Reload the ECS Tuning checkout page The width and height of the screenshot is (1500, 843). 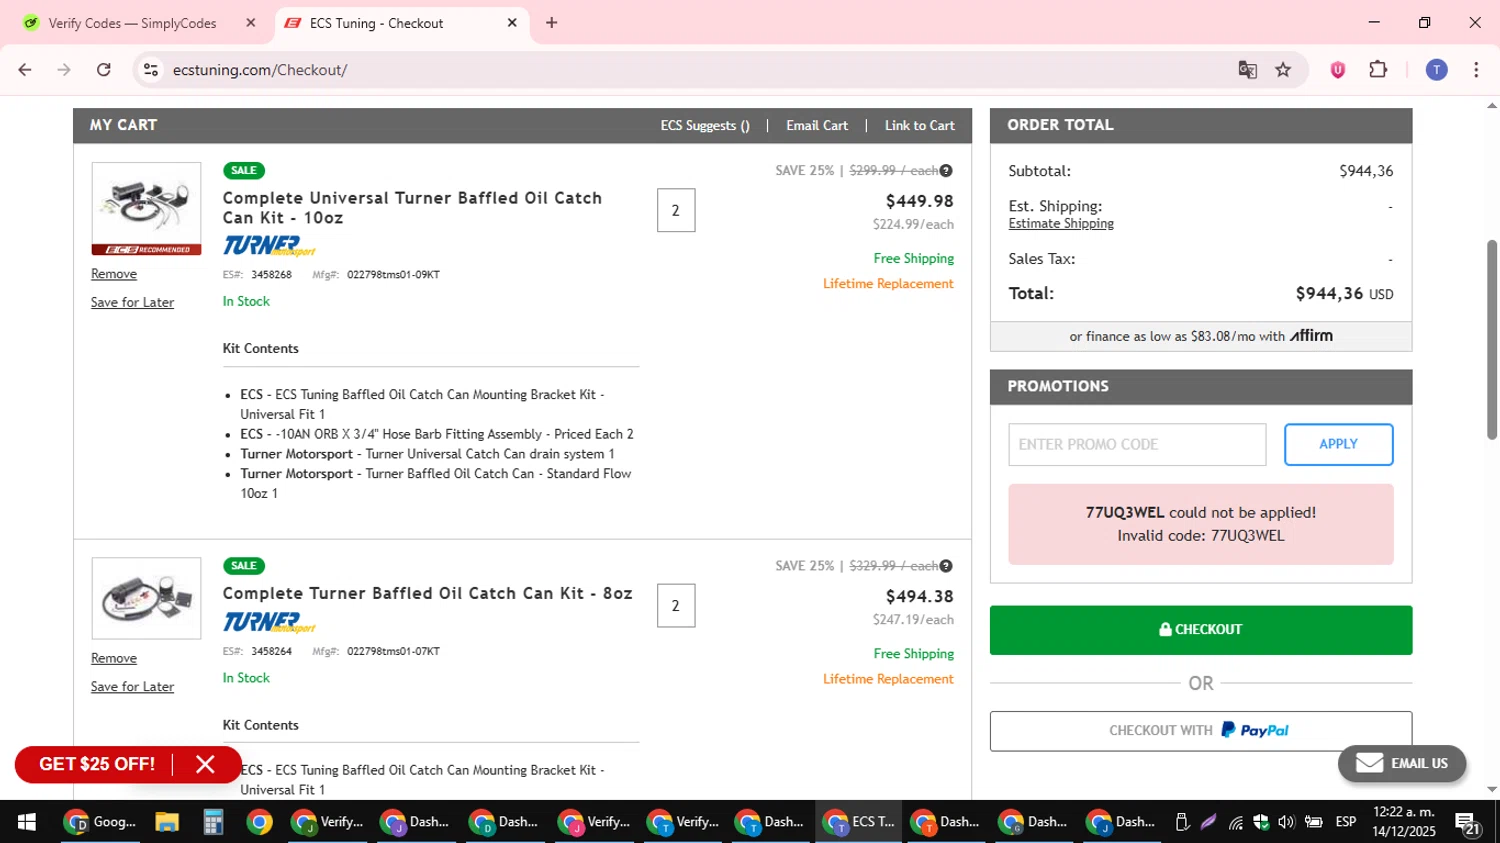tap(104, 70)
